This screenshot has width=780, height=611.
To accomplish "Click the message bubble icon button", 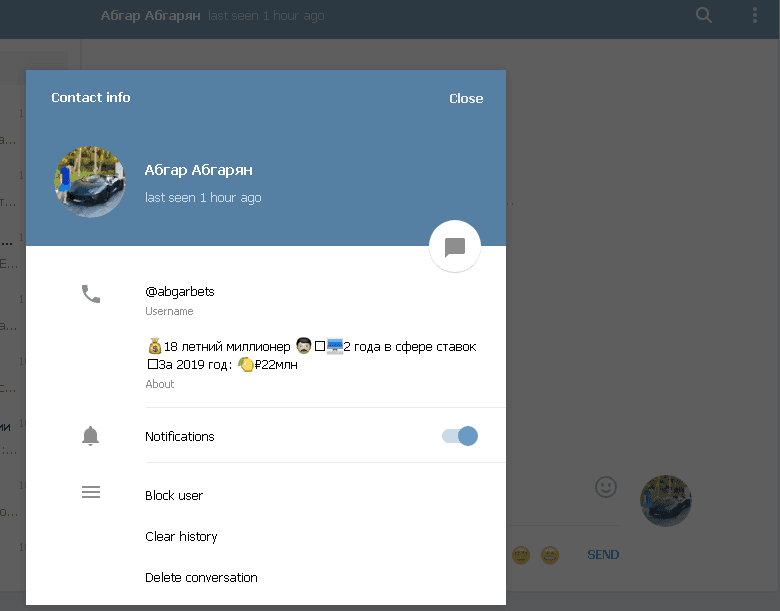I will coord(455,247).
